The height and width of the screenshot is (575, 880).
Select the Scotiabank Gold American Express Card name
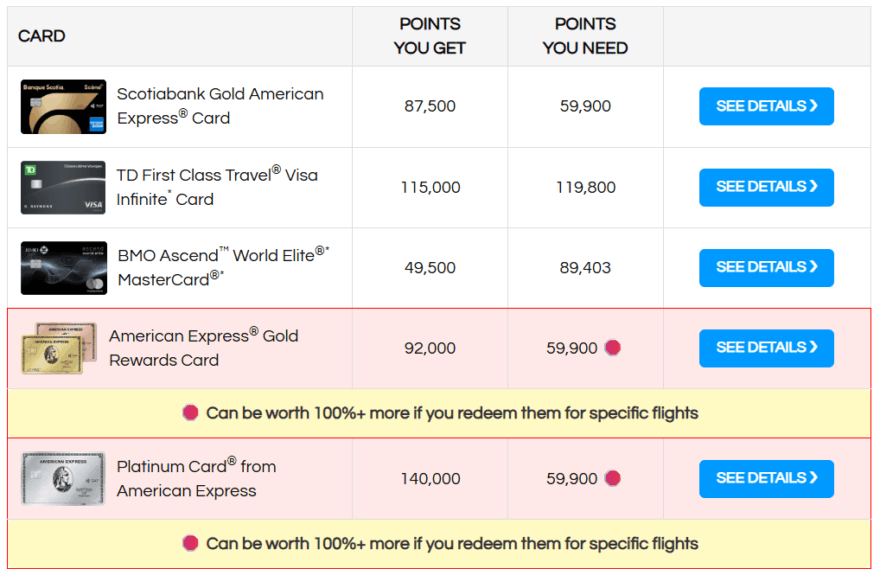[x=220, y=106]
